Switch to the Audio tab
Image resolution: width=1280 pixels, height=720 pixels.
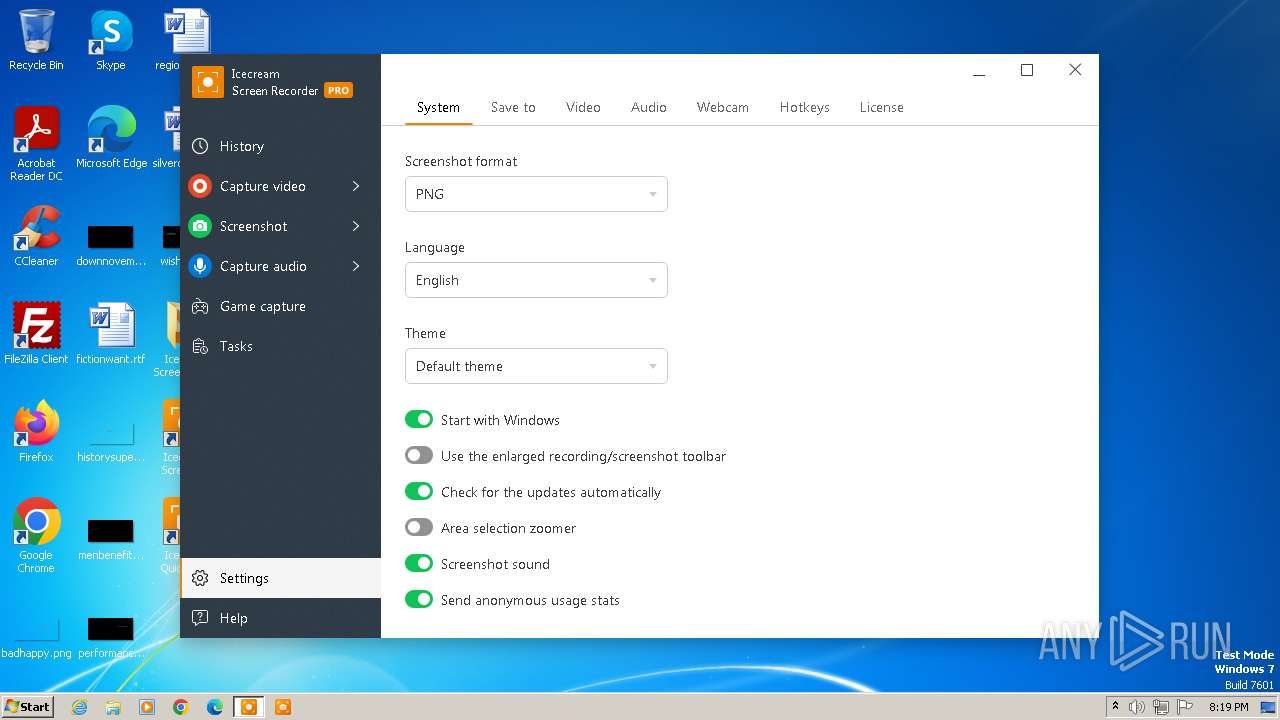click(x=649, y=107)
